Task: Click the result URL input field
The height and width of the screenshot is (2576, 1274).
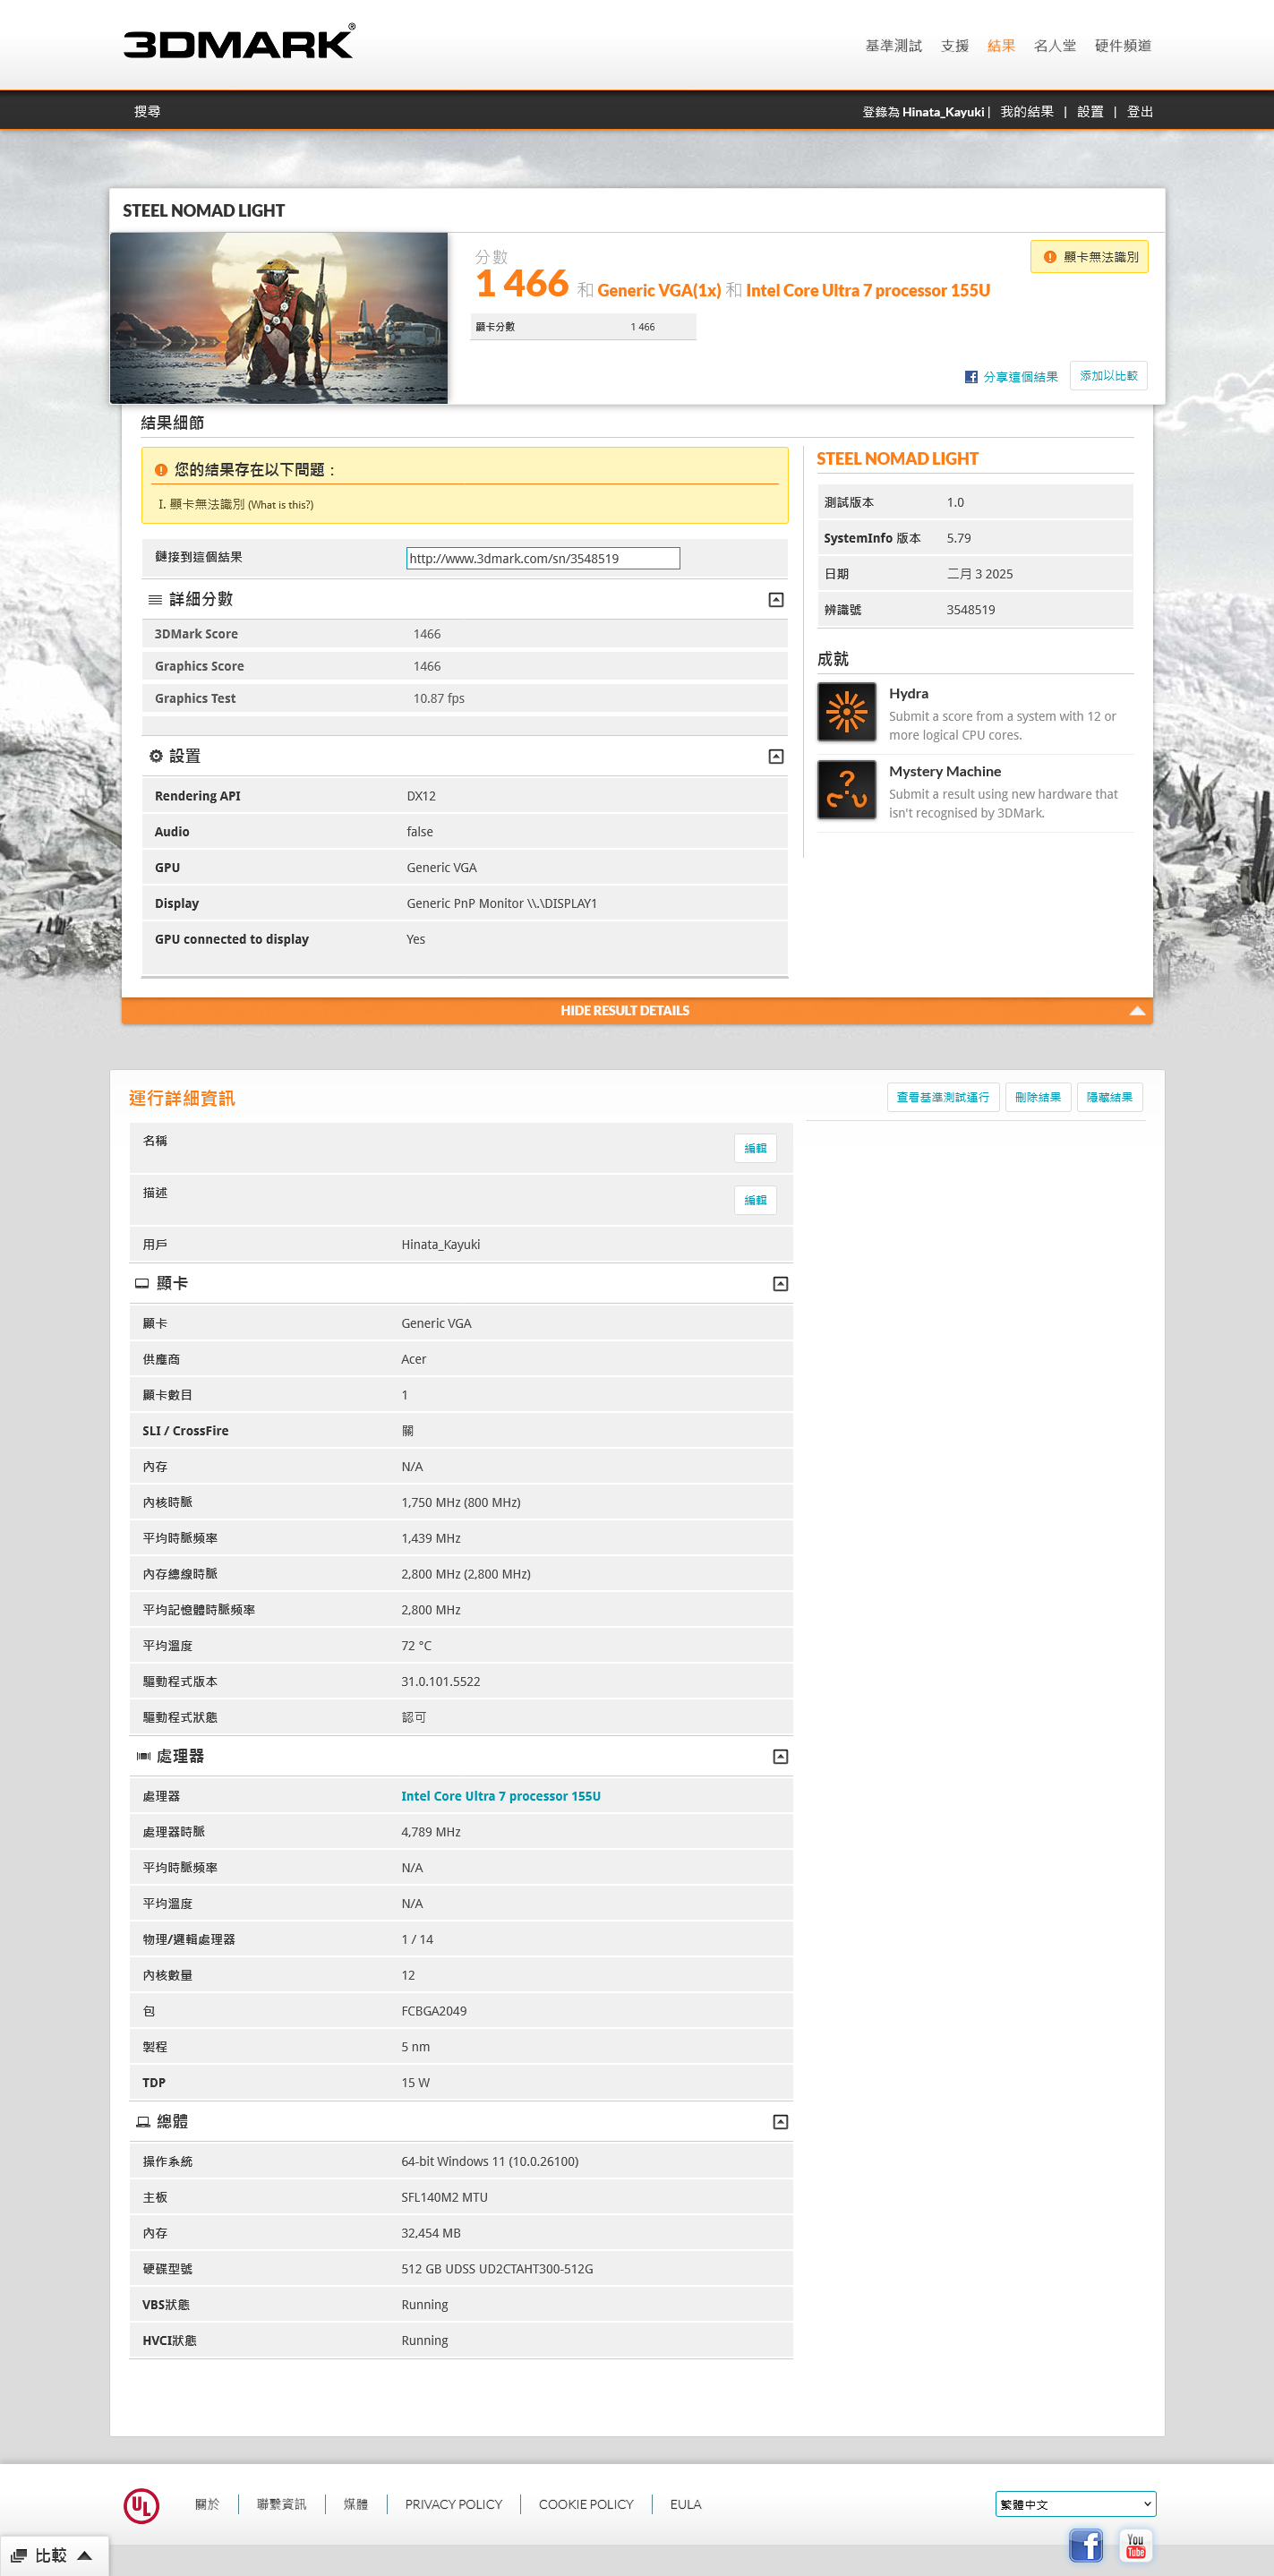Action: tap(542, 558)
